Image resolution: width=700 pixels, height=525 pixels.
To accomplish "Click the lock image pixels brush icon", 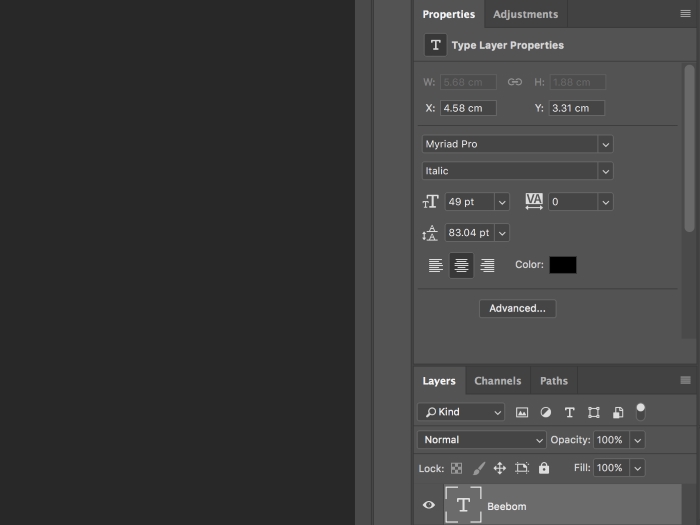I will click(x=478, y=468).
